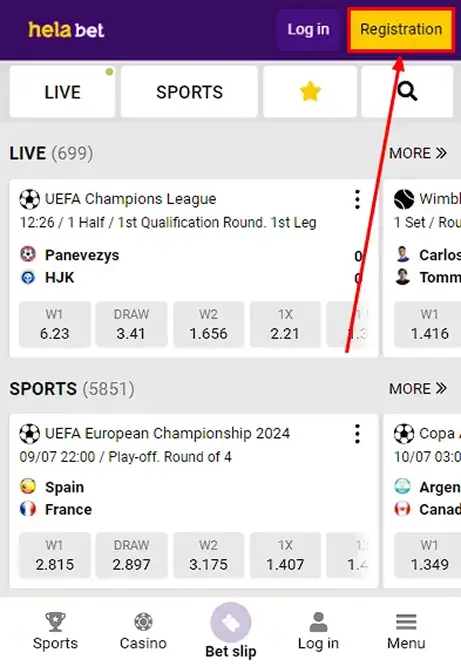Select W2 odds 1.656 for HJK
The image size is (461, 667).
pos(208,324)
